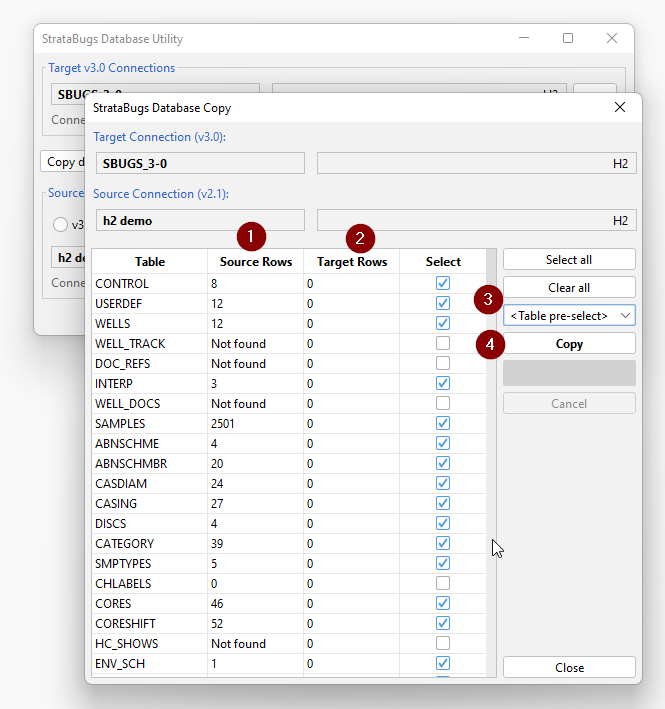This screenshot has width=665, height=709.
Task: Close the StrataBugs Database Utility window
Action: point(612,38)
